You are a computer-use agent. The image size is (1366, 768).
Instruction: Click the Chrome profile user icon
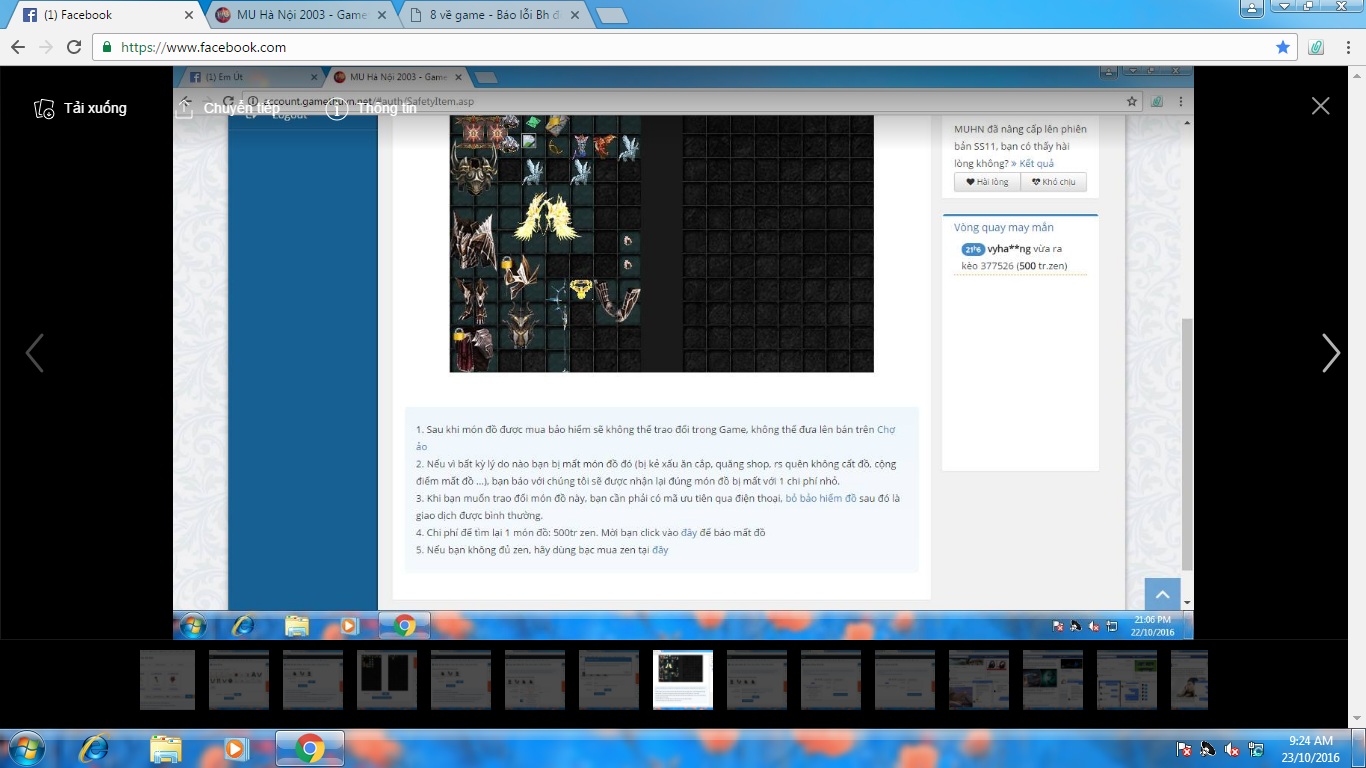pyautogui.click(x=1252, y=8)
